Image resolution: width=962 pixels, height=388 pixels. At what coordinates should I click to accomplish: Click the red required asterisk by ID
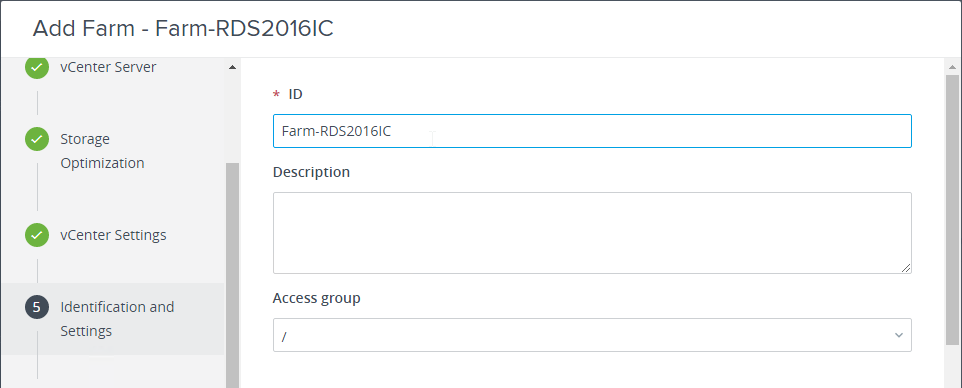276,94
